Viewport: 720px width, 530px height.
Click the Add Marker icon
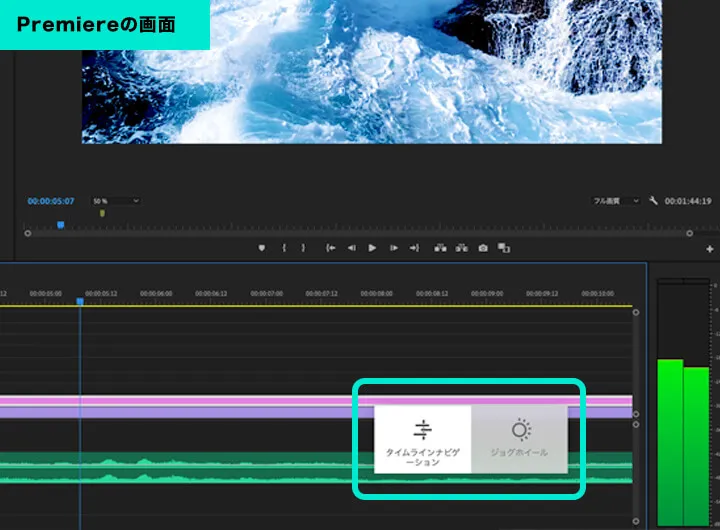[x=262, y=248]
